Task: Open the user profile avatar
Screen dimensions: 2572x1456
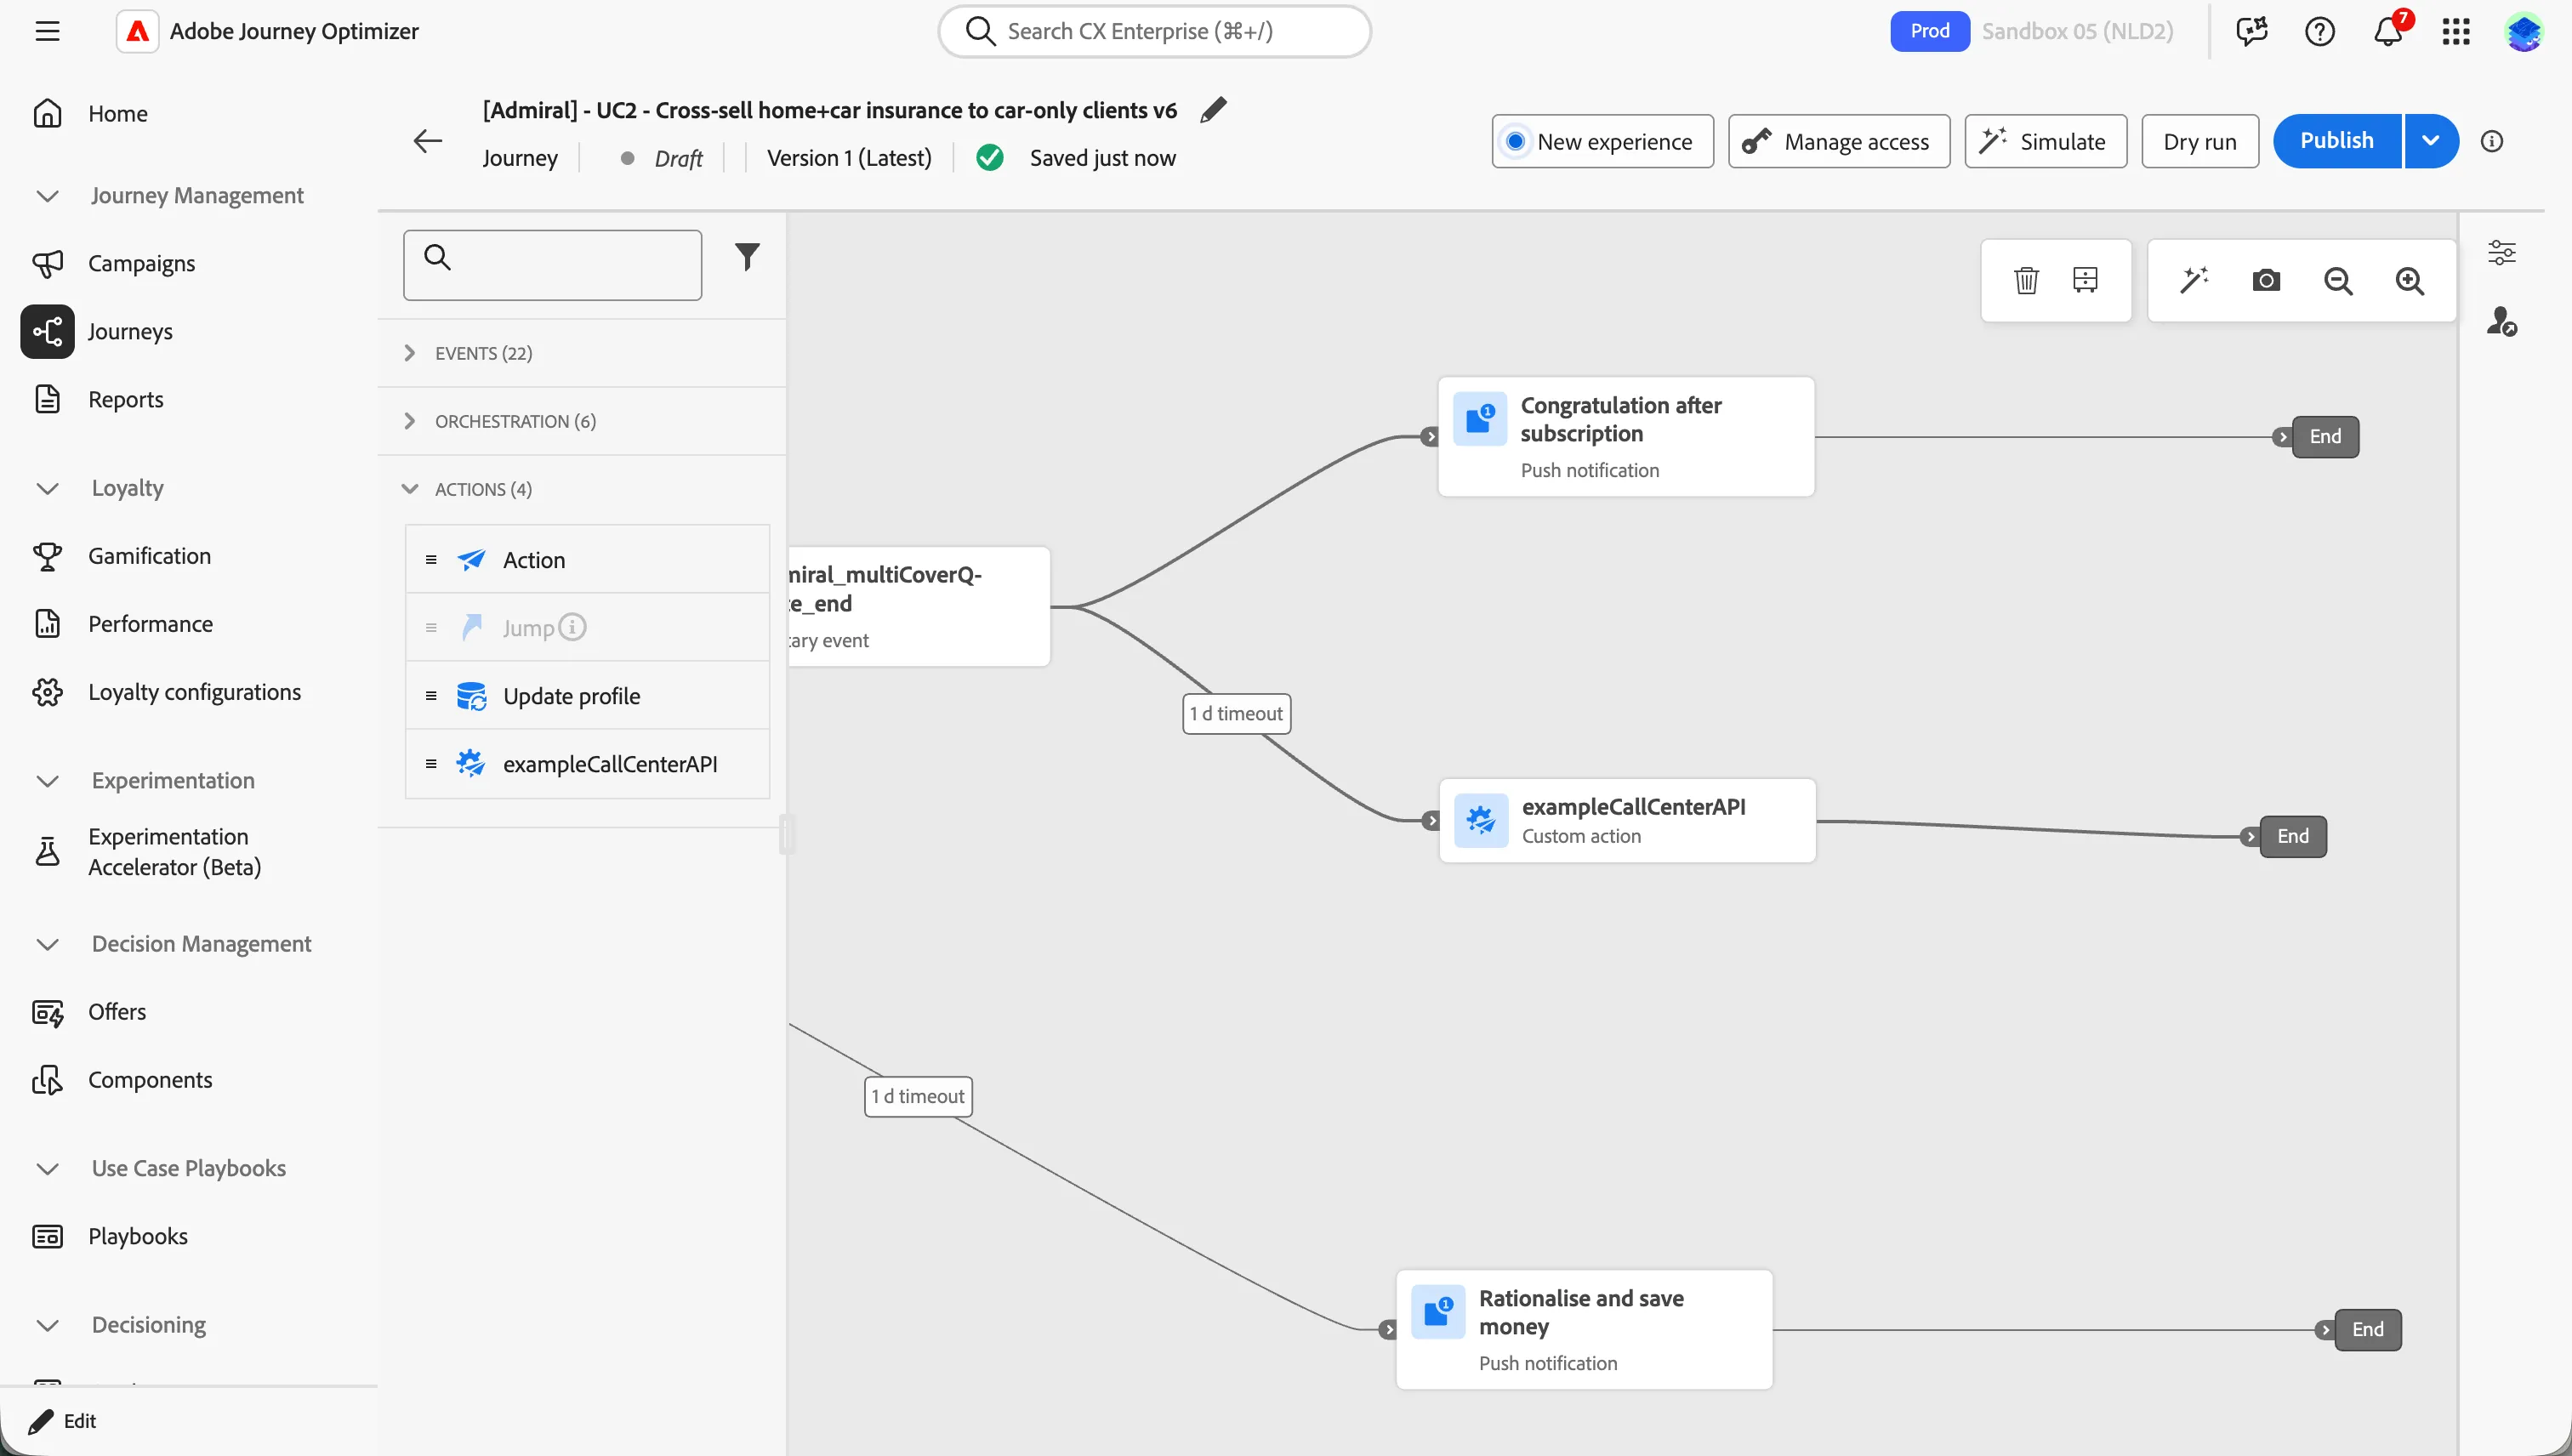Action: pos(2524,31)
